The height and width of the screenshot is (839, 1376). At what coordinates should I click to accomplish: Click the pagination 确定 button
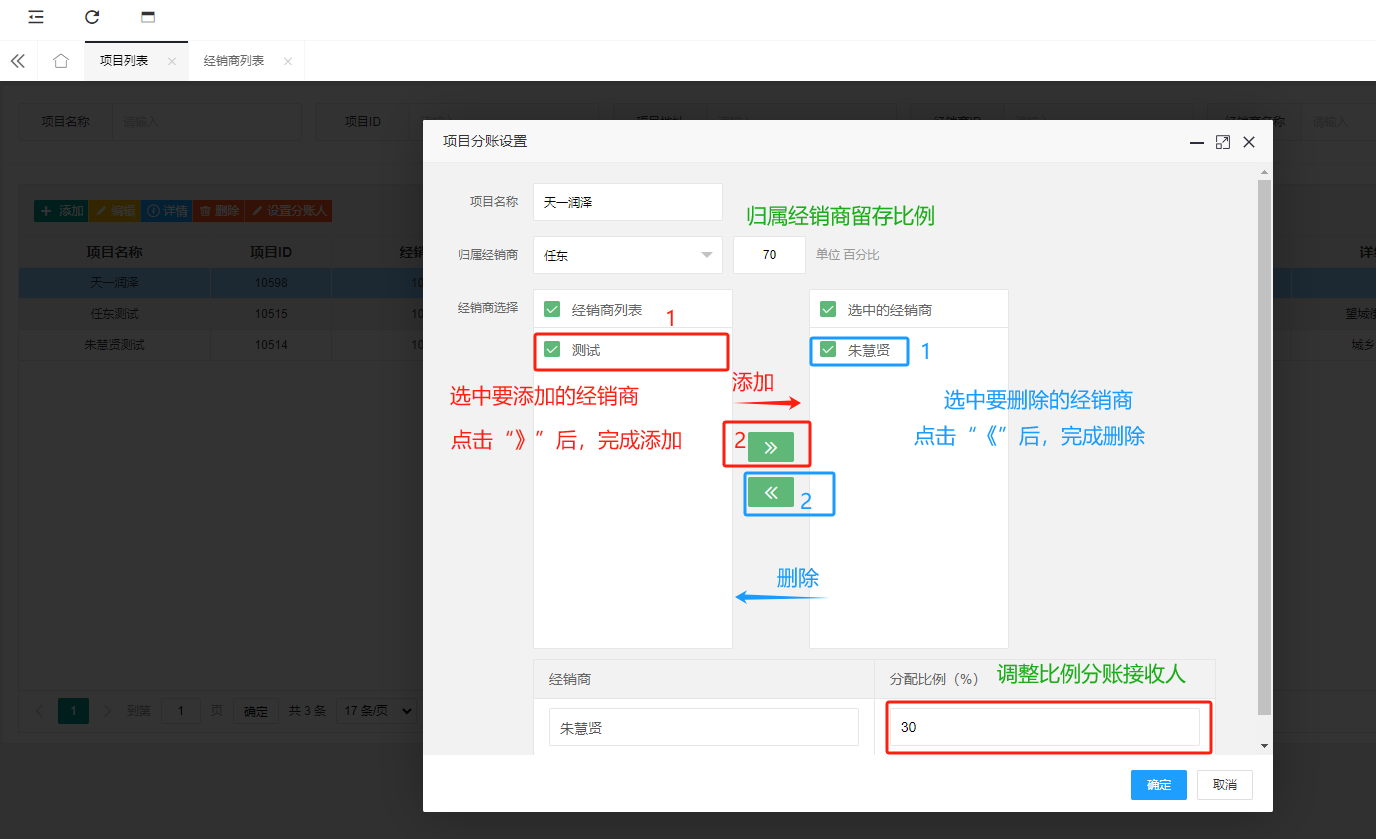[257, 711]
